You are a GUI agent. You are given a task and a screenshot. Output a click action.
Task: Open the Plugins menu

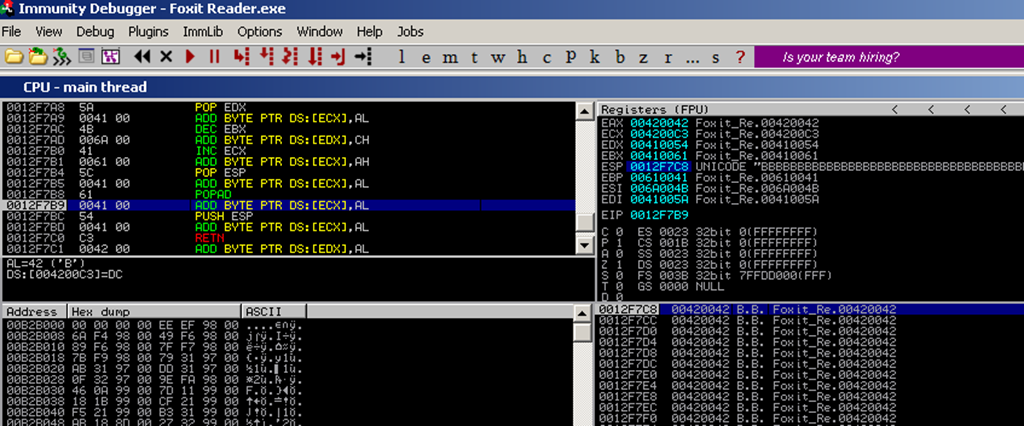(148, 31)
